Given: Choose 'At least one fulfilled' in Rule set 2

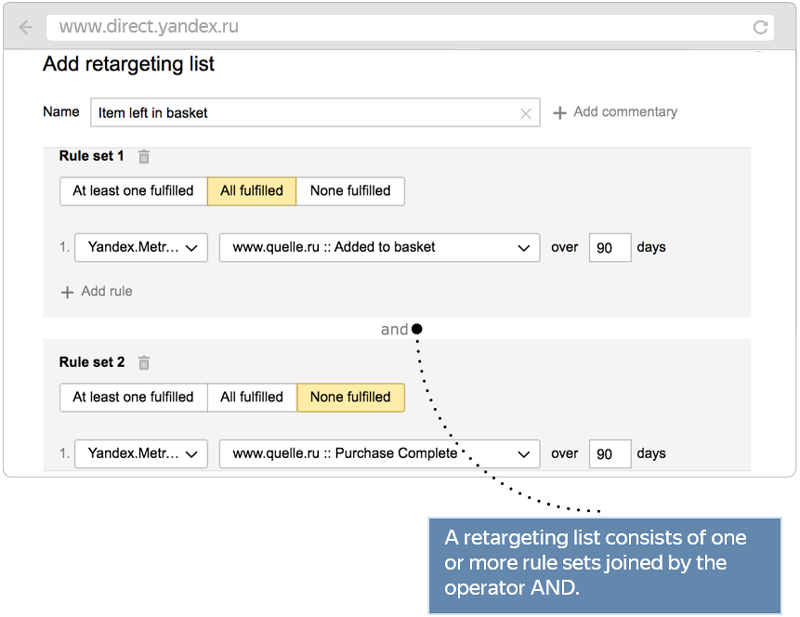Looking at the screenshot, I should (133, 397).
